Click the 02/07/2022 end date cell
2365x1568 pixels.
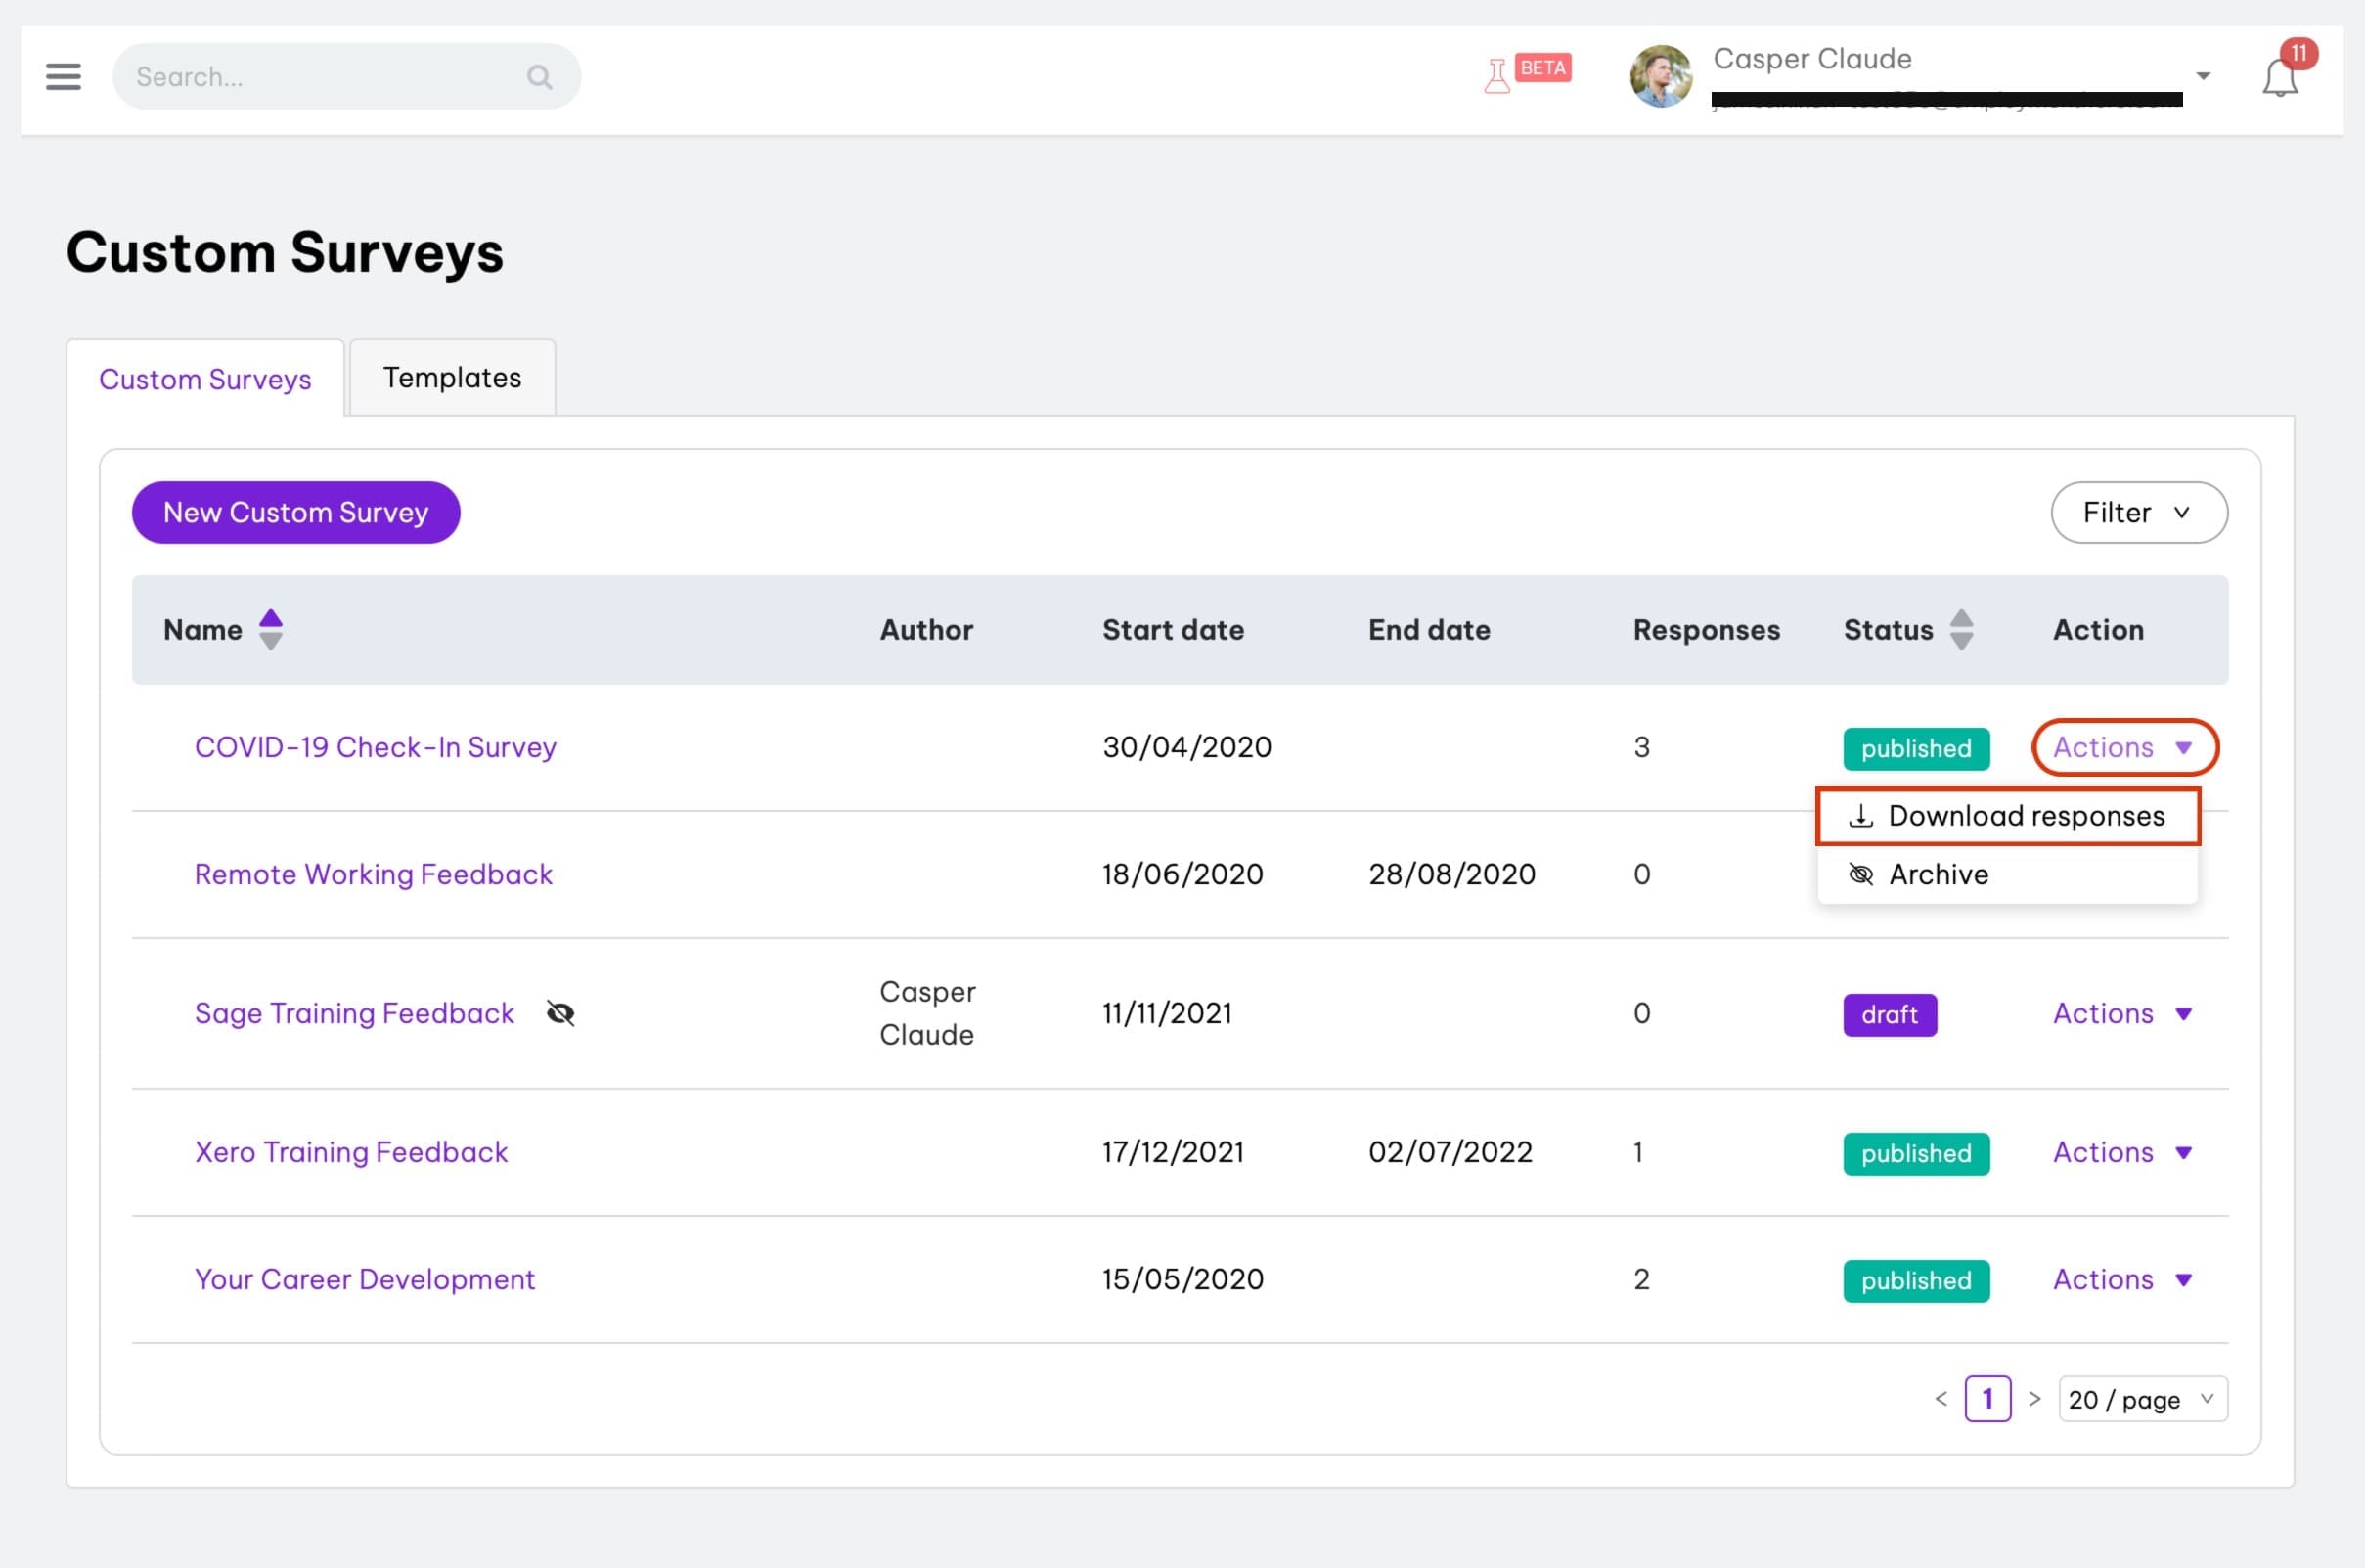tap(1450, 1152)
